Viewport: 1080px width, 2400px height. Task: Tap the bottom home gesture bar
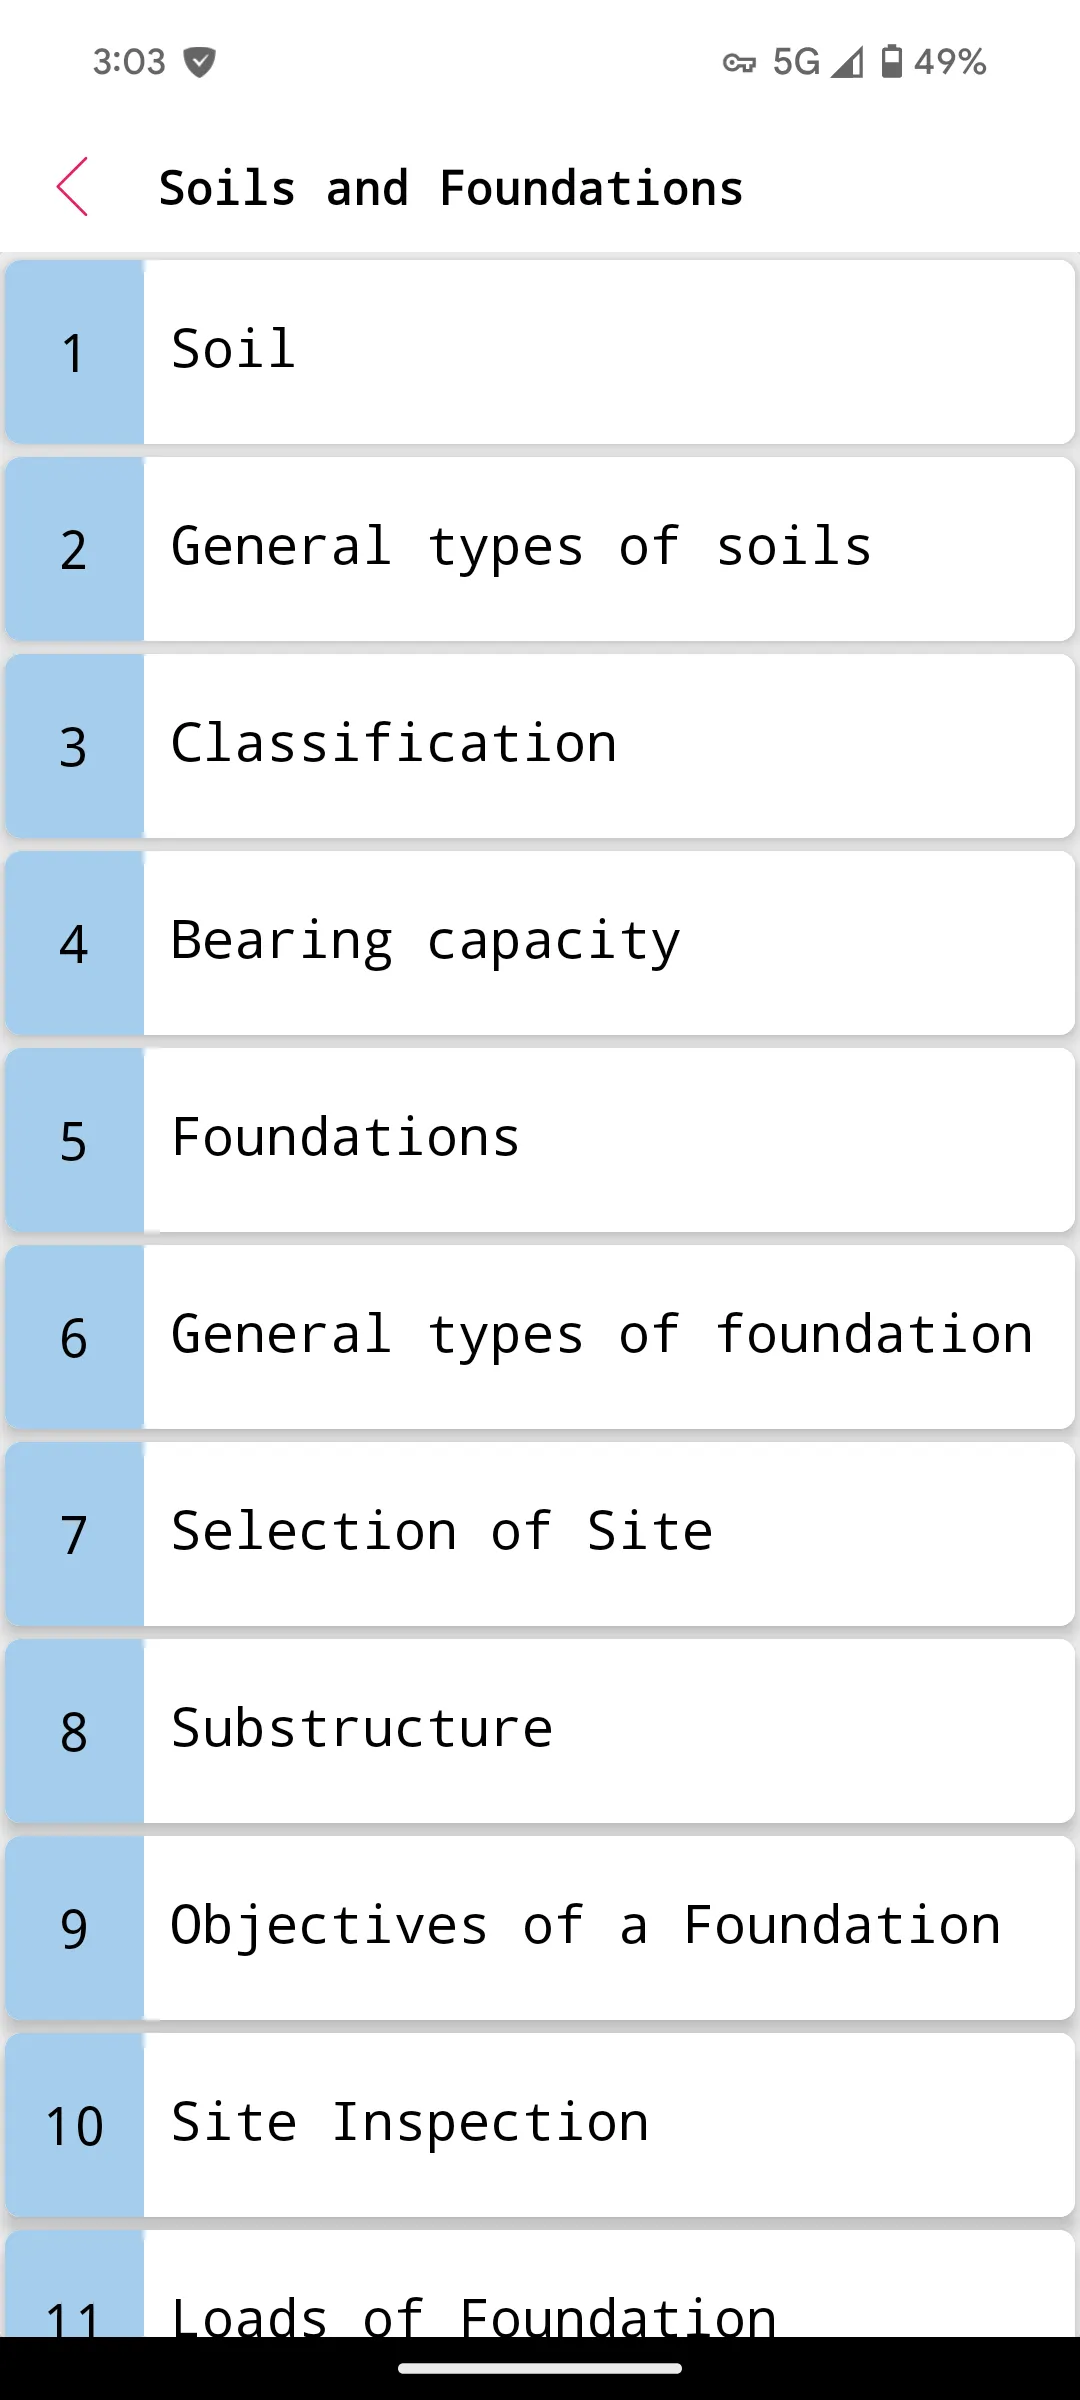click(x=540, y=2368)
